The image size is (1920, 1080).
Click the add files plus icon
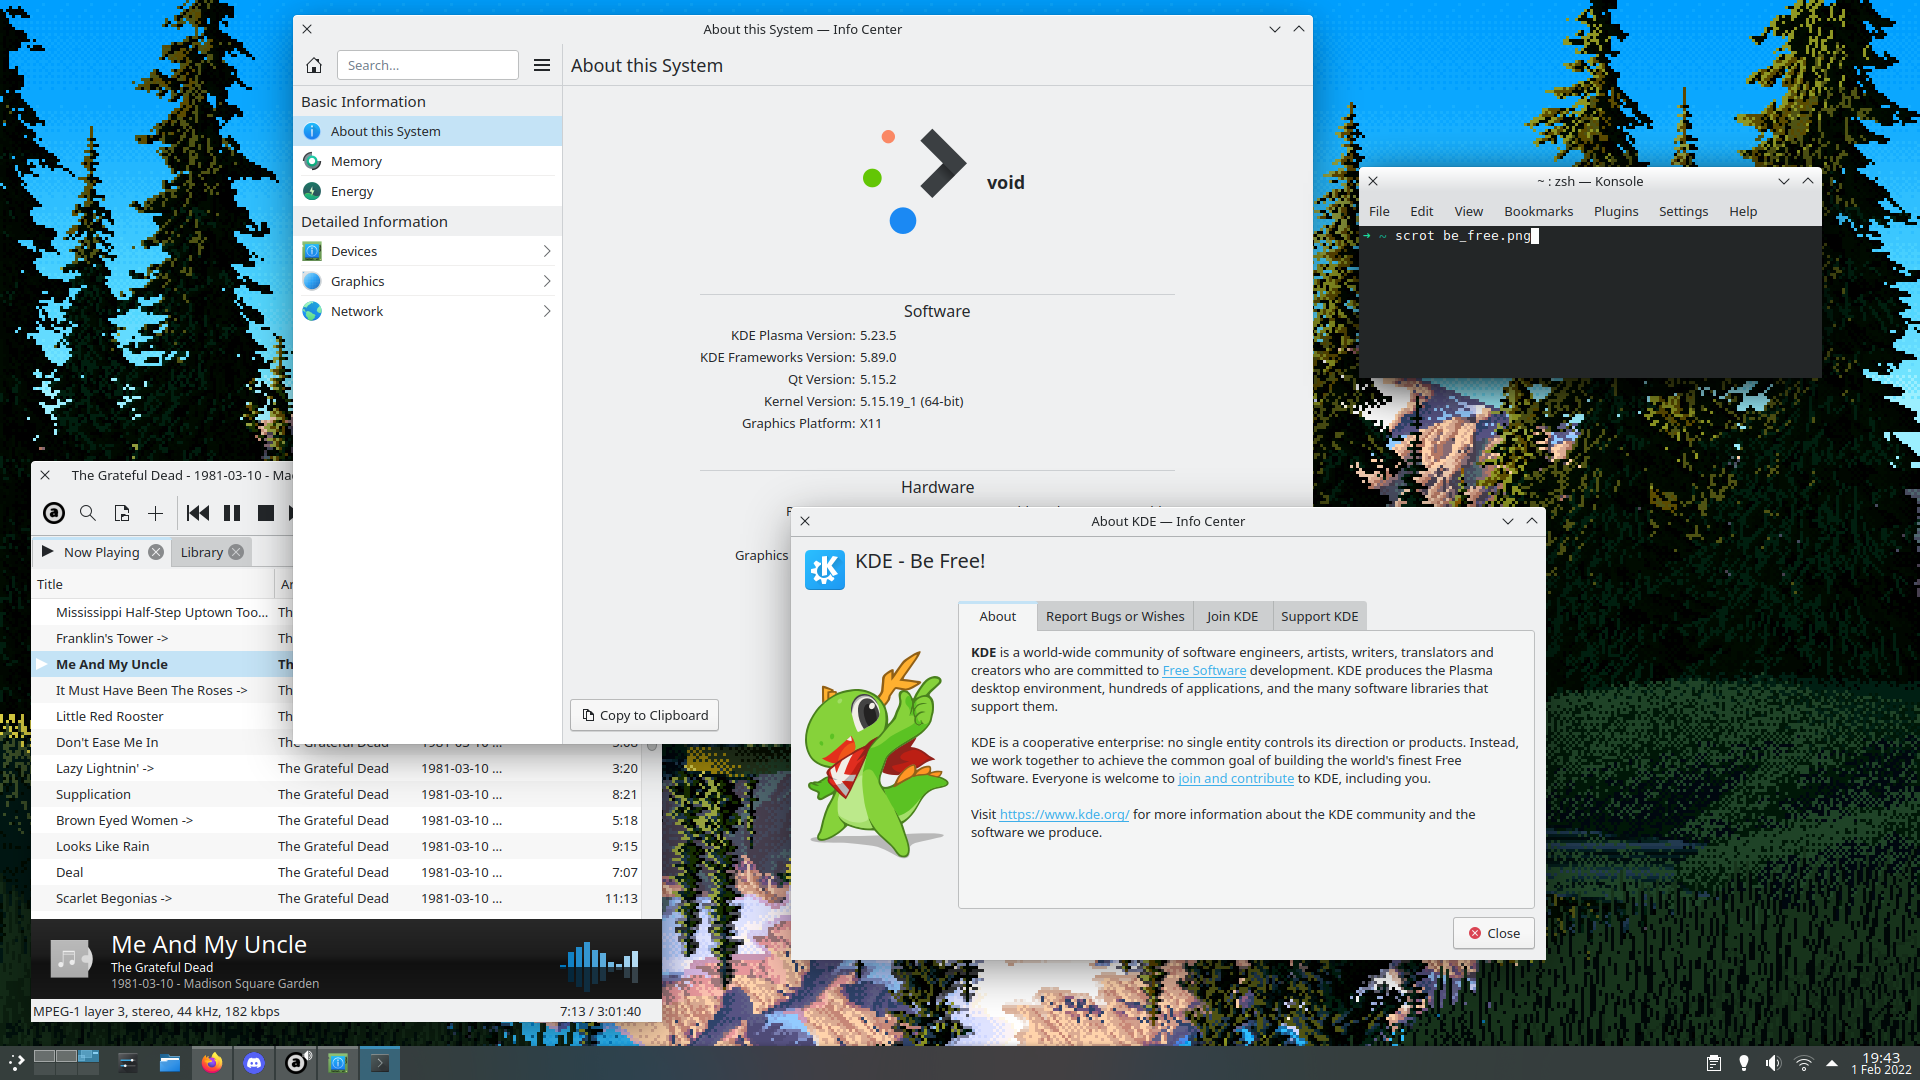[155, 513]
